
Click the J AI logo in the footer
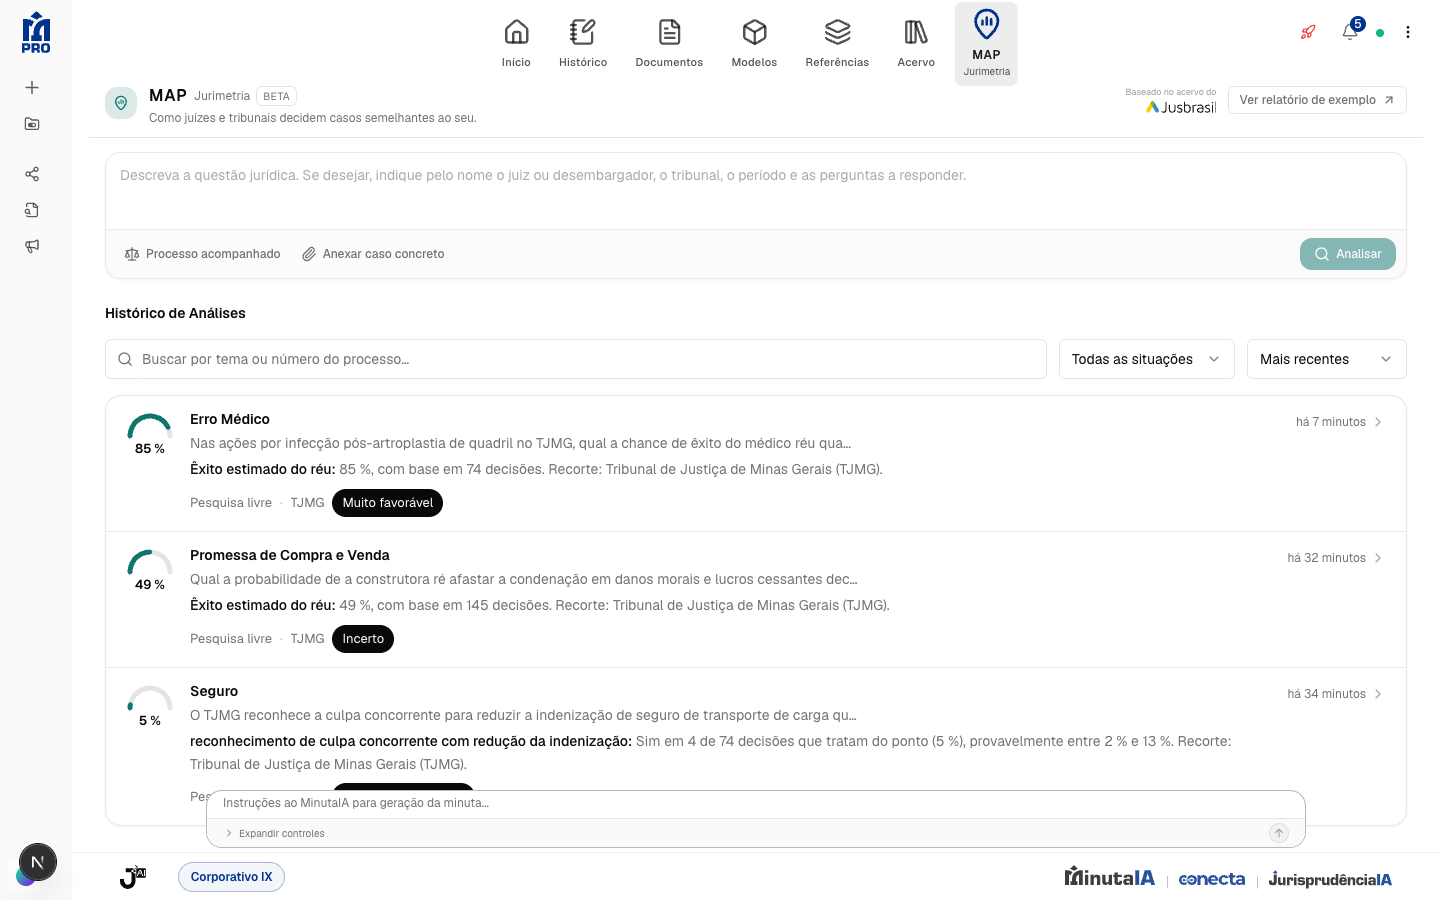pyautogui.click(x=133, y=877)
